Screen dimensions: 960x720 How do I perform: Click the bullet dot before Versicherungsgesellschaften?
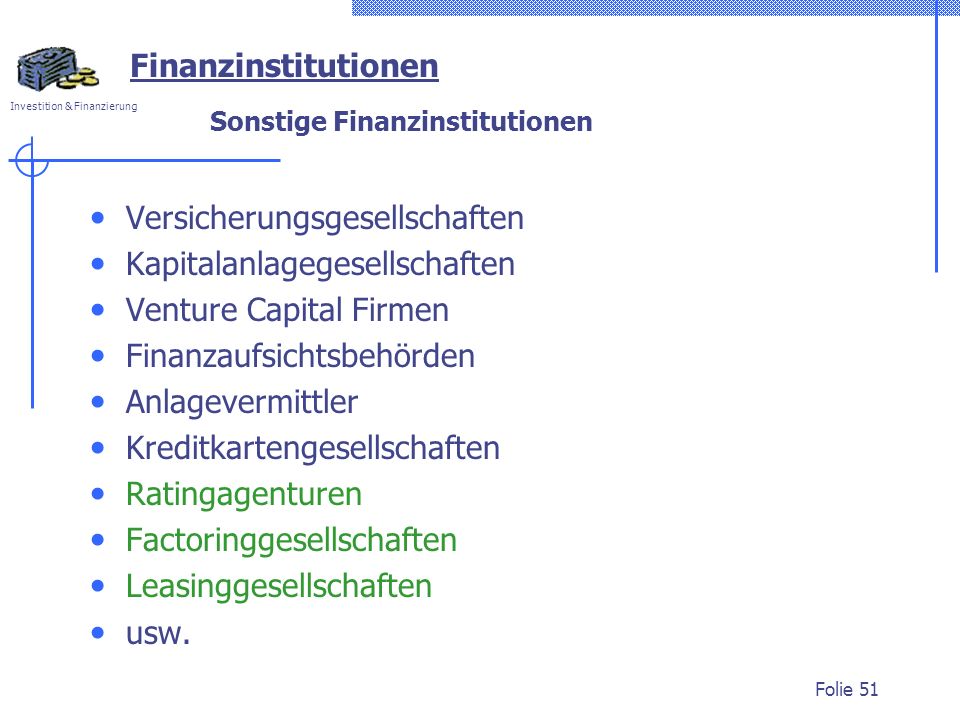click(x=98, y=218)
